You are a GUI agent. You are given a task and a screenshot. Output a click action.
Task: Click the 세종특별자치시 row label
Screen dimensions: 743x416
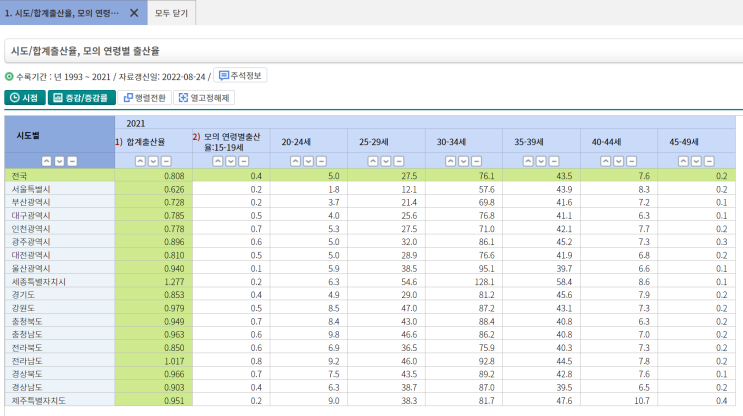click(x=39, y=281)
